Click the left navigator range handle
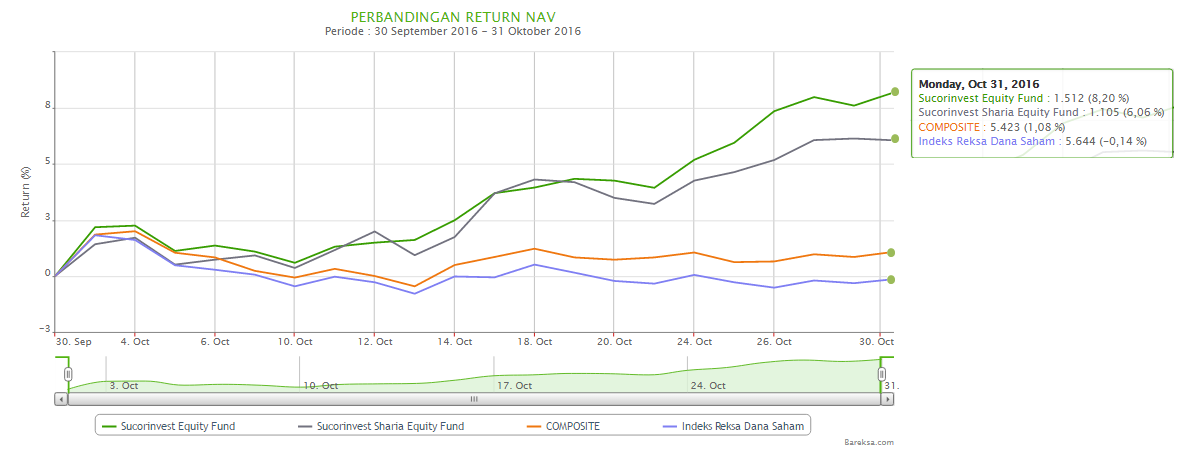Image resolution: width=1180 pixels, height=468 pixels. click(x=68, y=374)
